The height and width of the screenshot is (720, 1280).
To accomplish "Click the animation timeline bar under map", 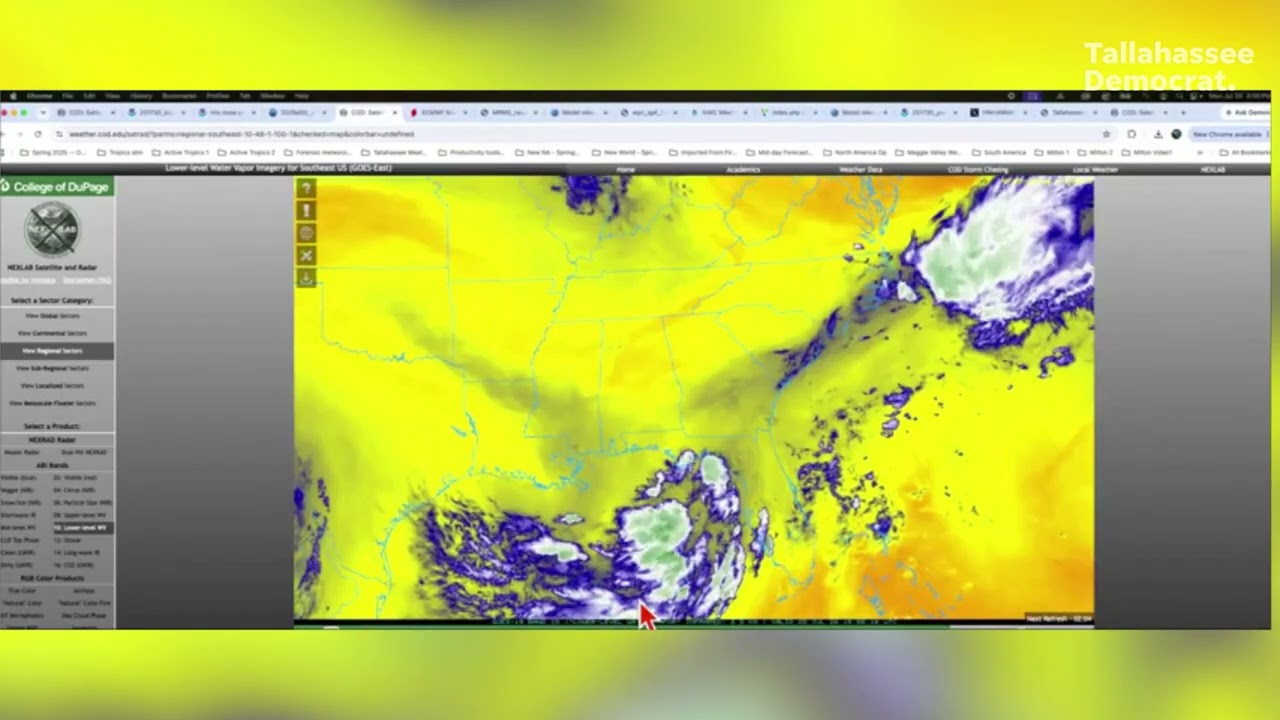I will point(693,626).
